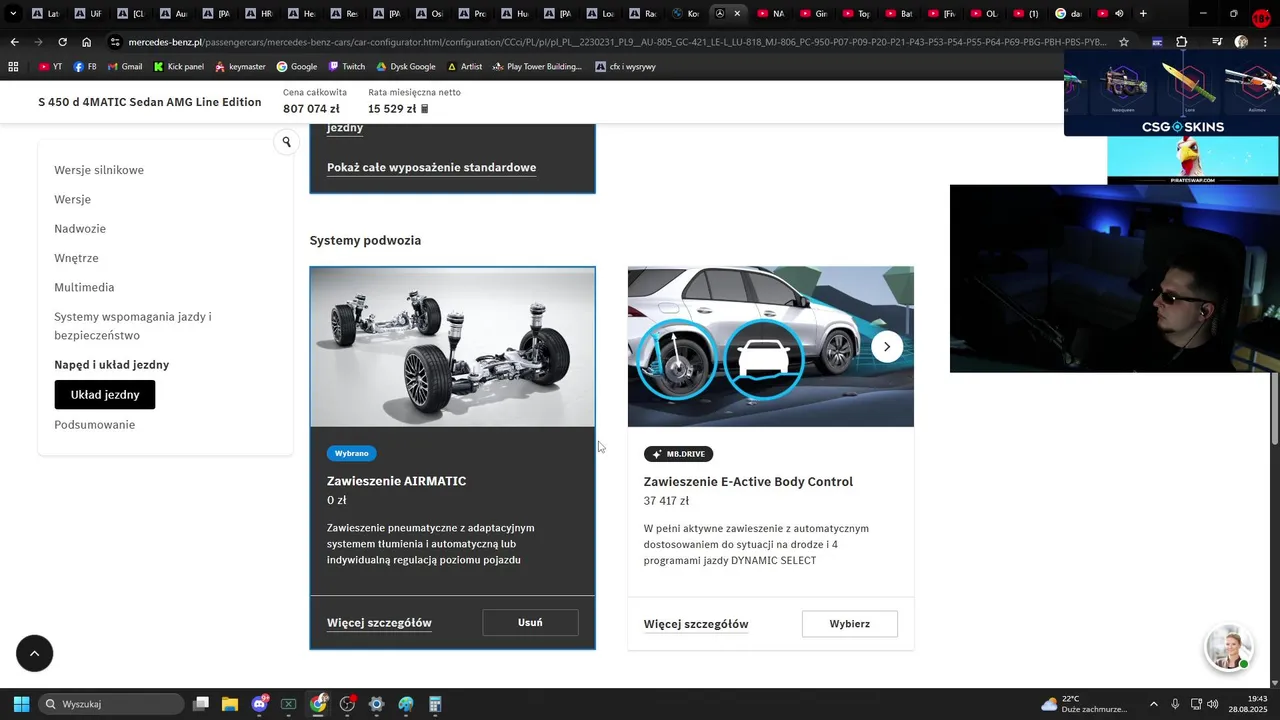Open Discord from the taskbar
This screenshot has width=1280, height=720.
[260, 704]
